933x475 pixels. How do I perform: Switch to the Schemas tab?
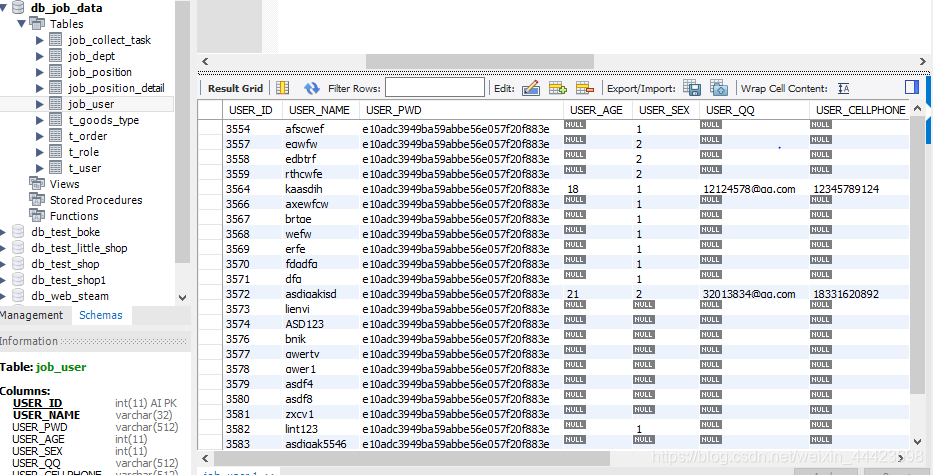[101, 315]
